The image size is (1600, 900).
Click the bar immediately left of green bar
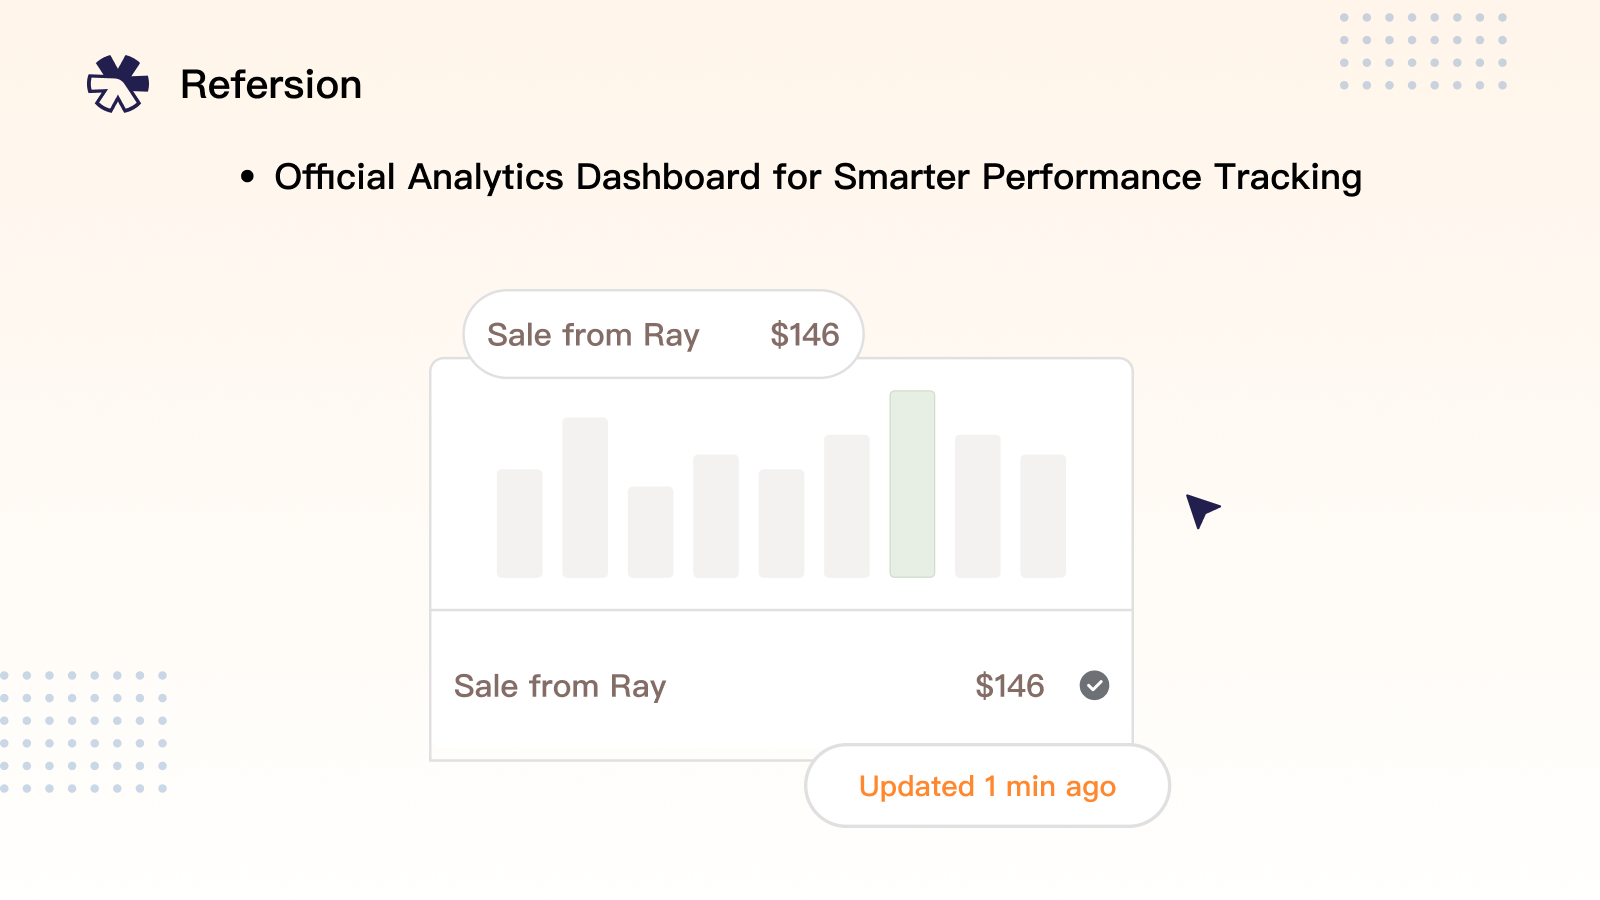pyautogui.click(x=847, y=506)
